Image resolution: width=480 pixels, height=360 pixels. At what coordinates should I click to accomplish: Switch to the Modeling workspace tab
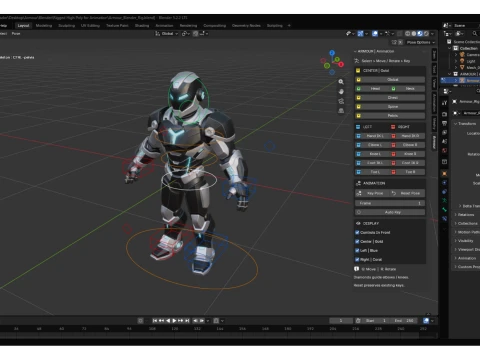pyautogui.click(x=44, y=26)
